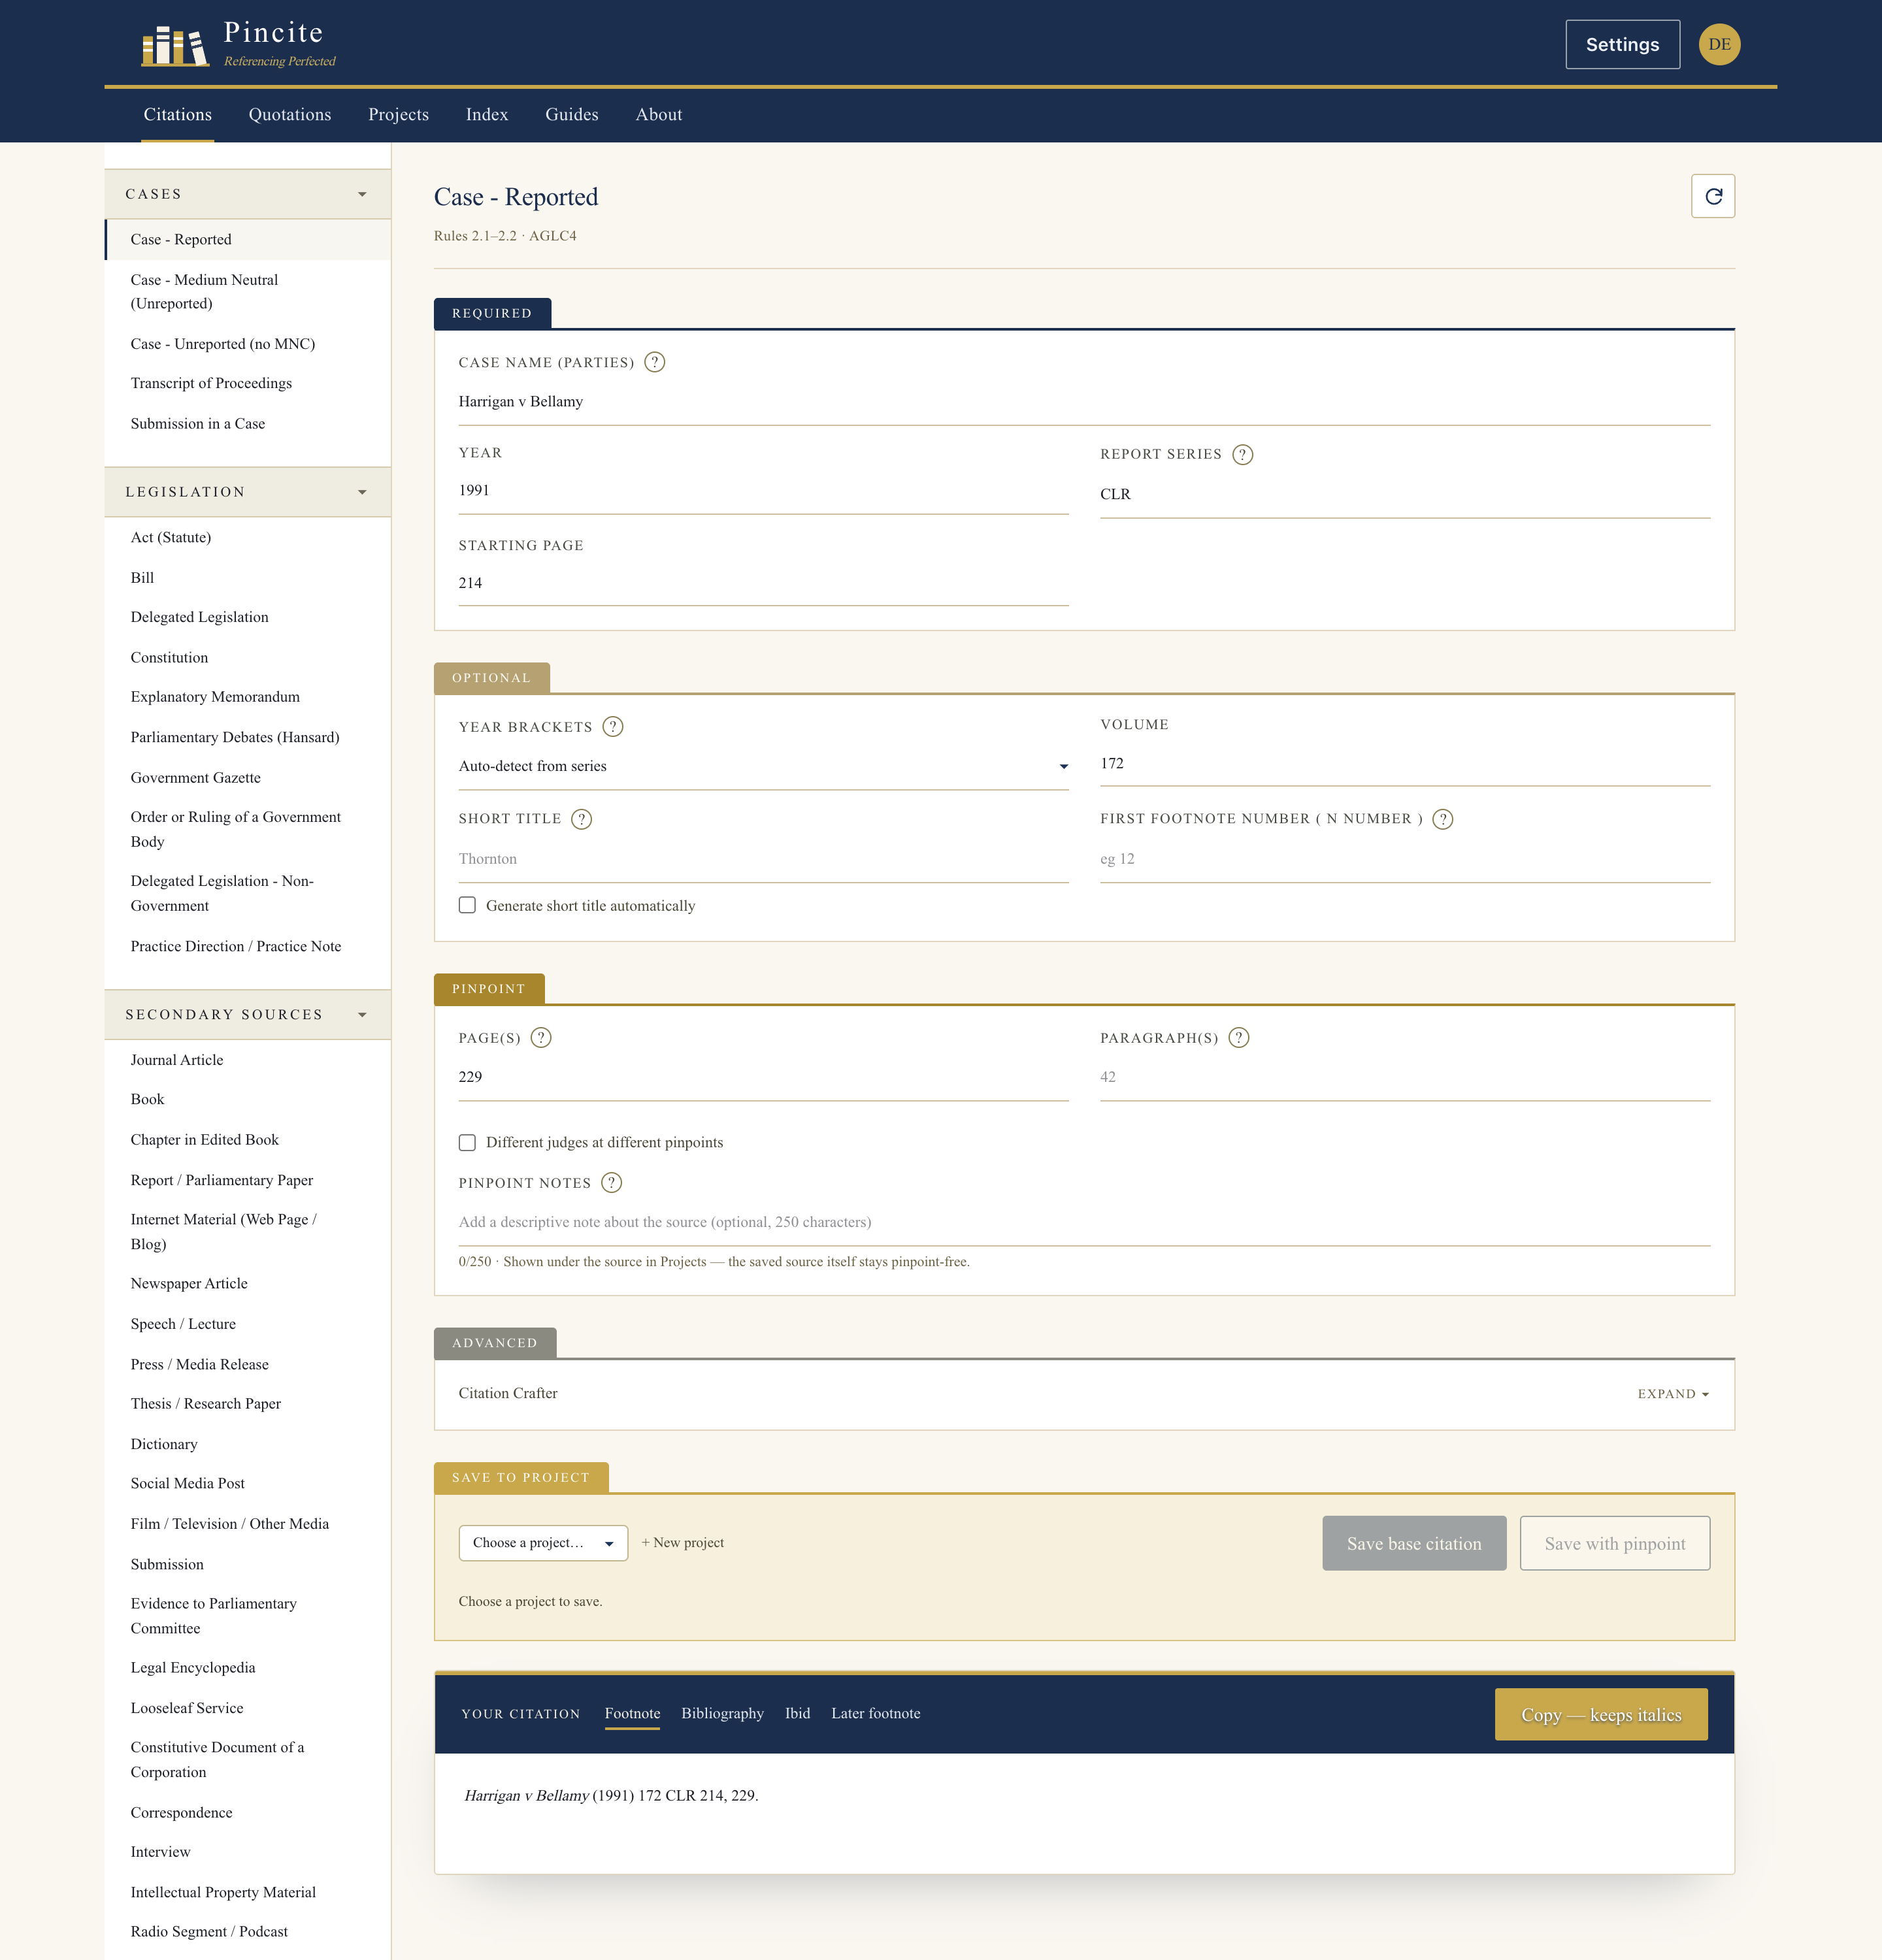Viewport: 1882px width, 1960px height.
Task: Select Delegated Legislation in sidebar
Action: pyautogui.click(x=248, y=618)
